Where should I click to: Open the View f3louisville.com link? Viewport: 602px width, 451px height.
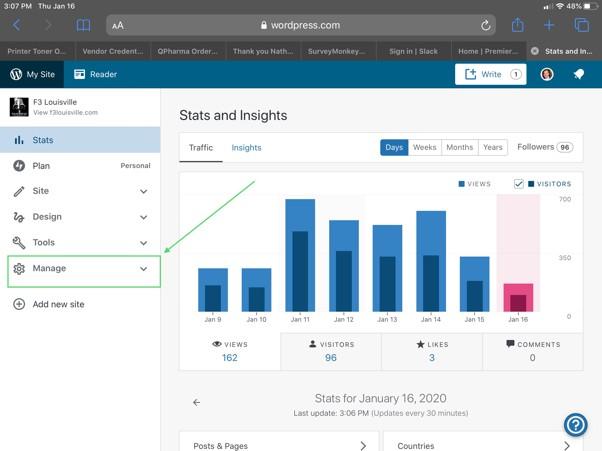click(x=65, y=112)
